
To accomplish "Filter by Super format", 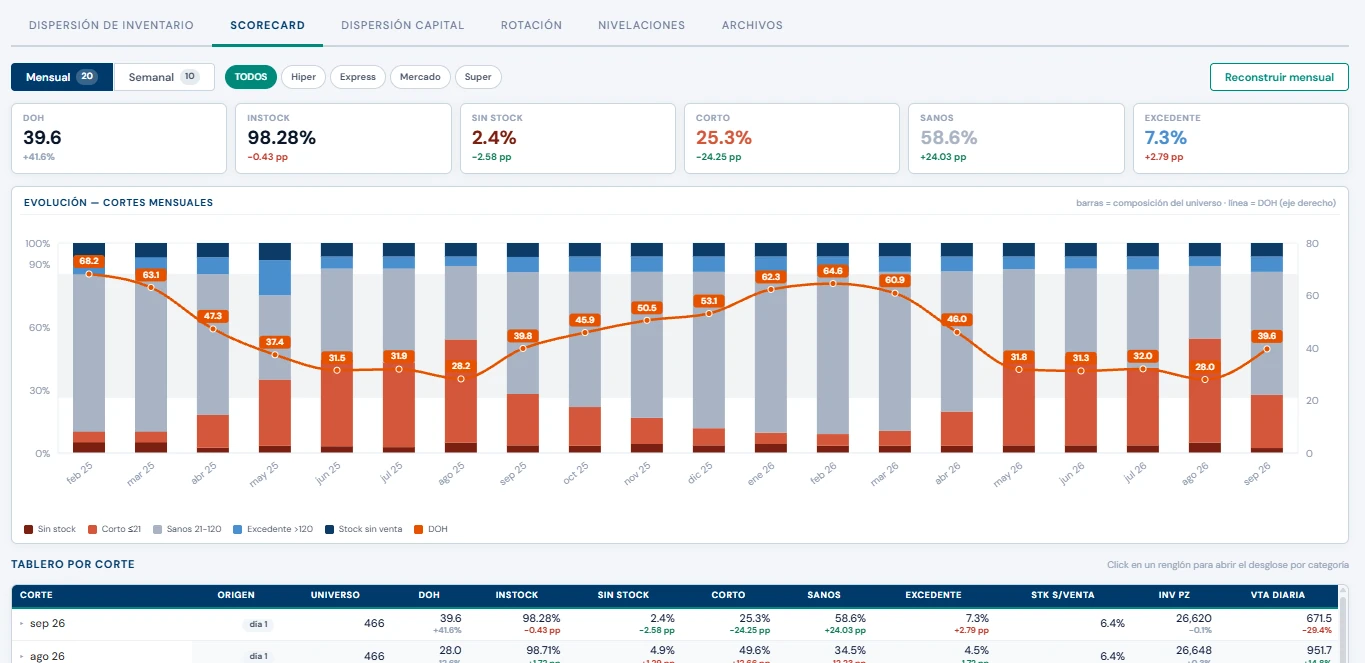I will 478,77.
